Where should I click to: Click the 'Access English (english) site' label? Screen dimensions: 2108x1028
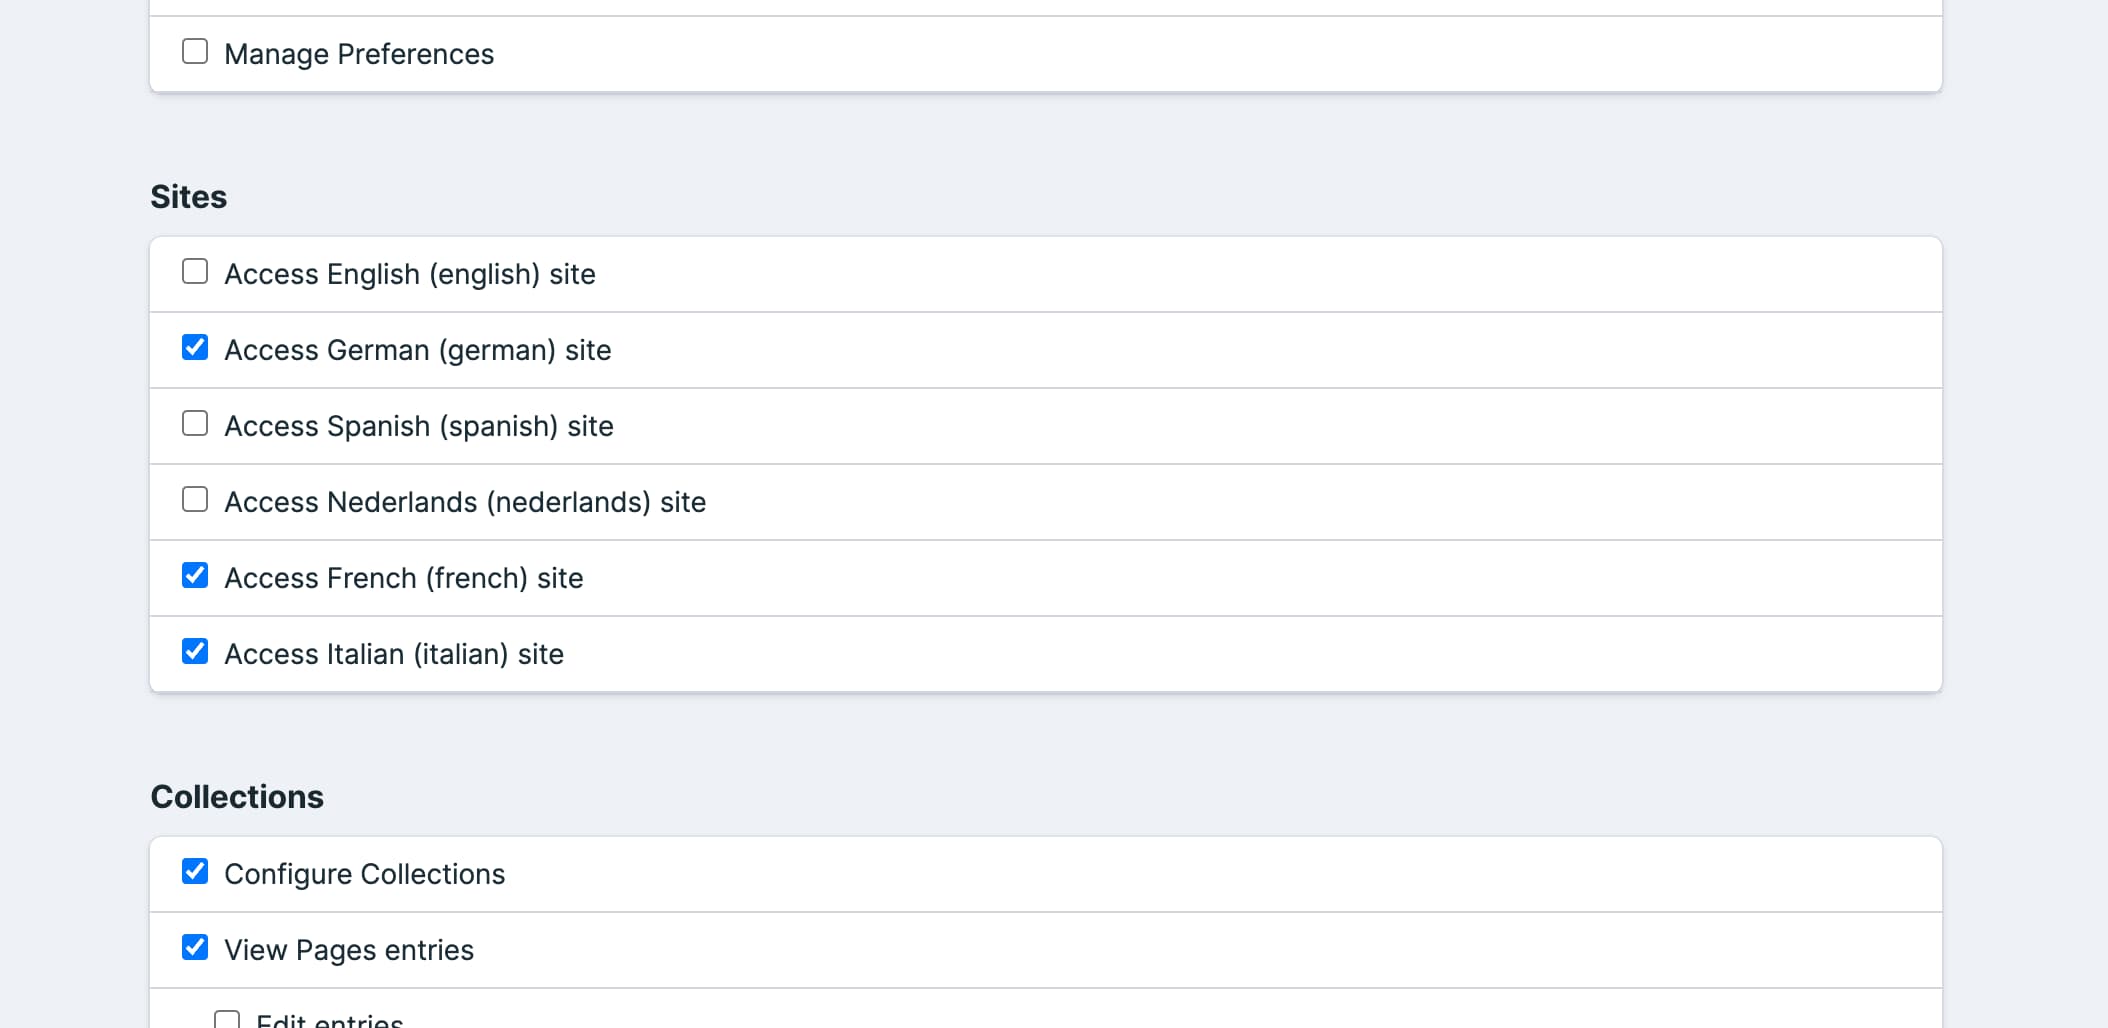[x=409, y=274]
